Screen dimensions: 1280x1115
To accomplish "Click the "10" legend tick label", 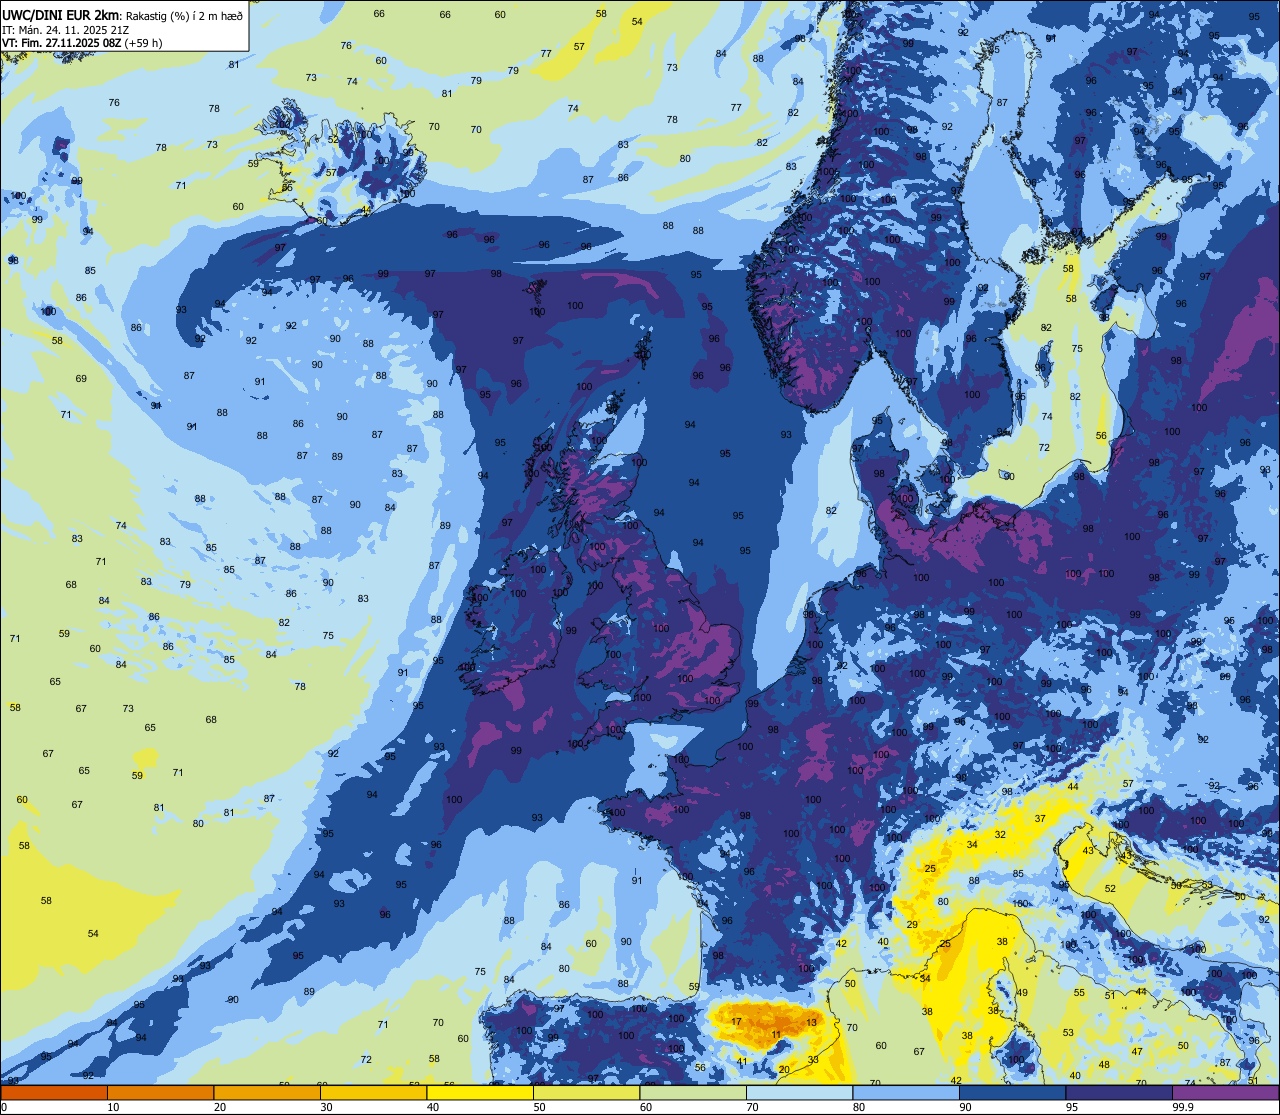I will pos(113,1107).
